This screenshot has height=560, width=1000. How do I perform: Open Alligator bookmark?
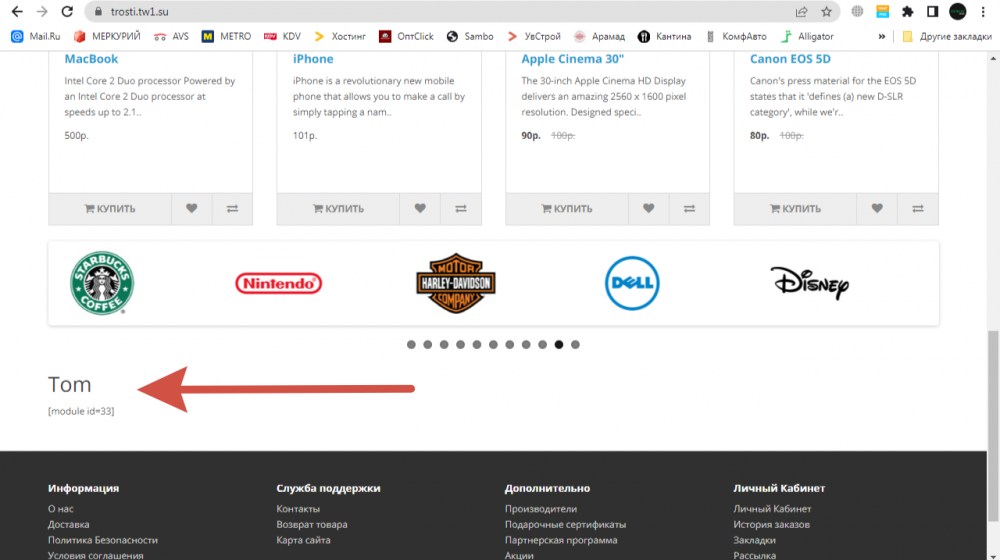click(x=807, y=36)
